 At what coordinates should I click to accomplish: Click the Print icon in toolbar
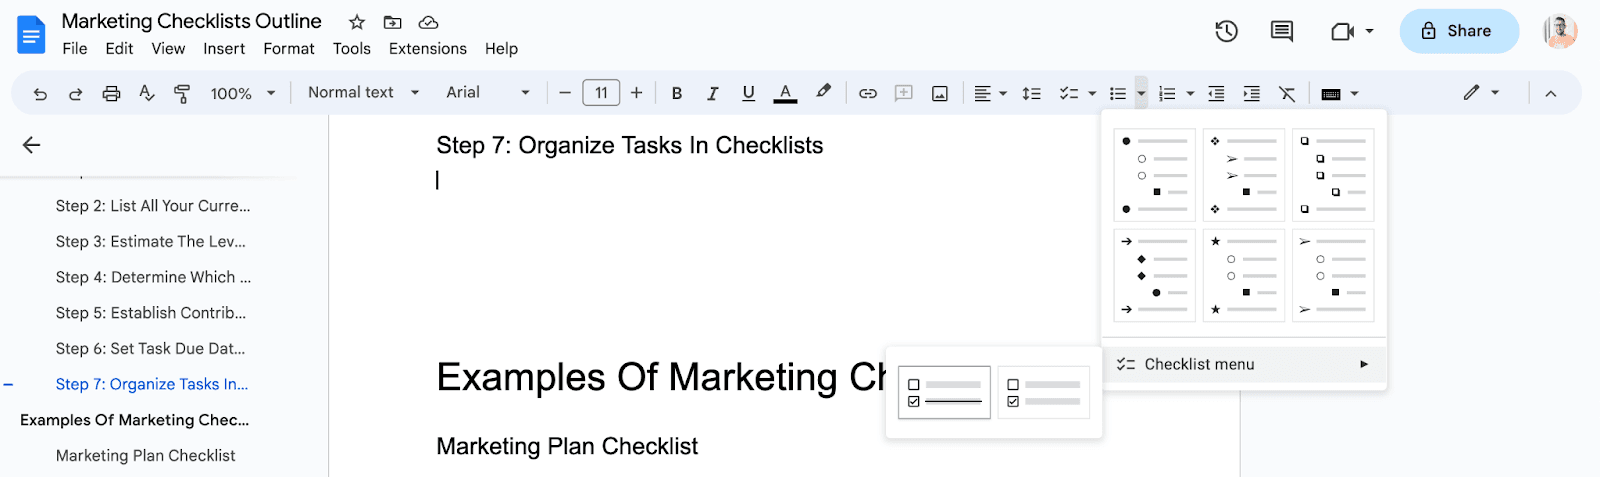click(111, 93)
